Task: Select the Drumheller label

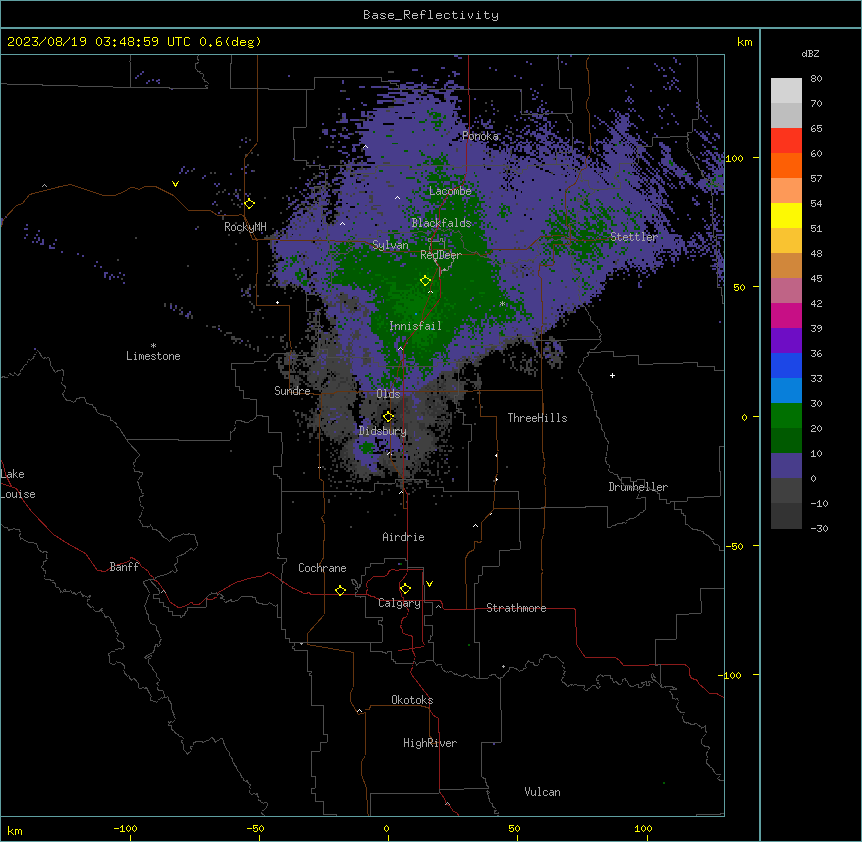Action: 638,488
